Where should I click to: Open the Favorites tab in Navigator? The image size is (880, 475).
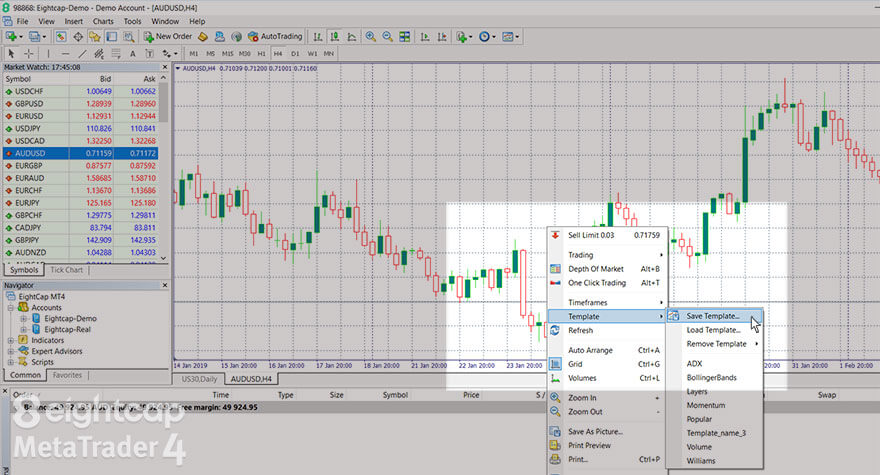(x=67, y=375)
